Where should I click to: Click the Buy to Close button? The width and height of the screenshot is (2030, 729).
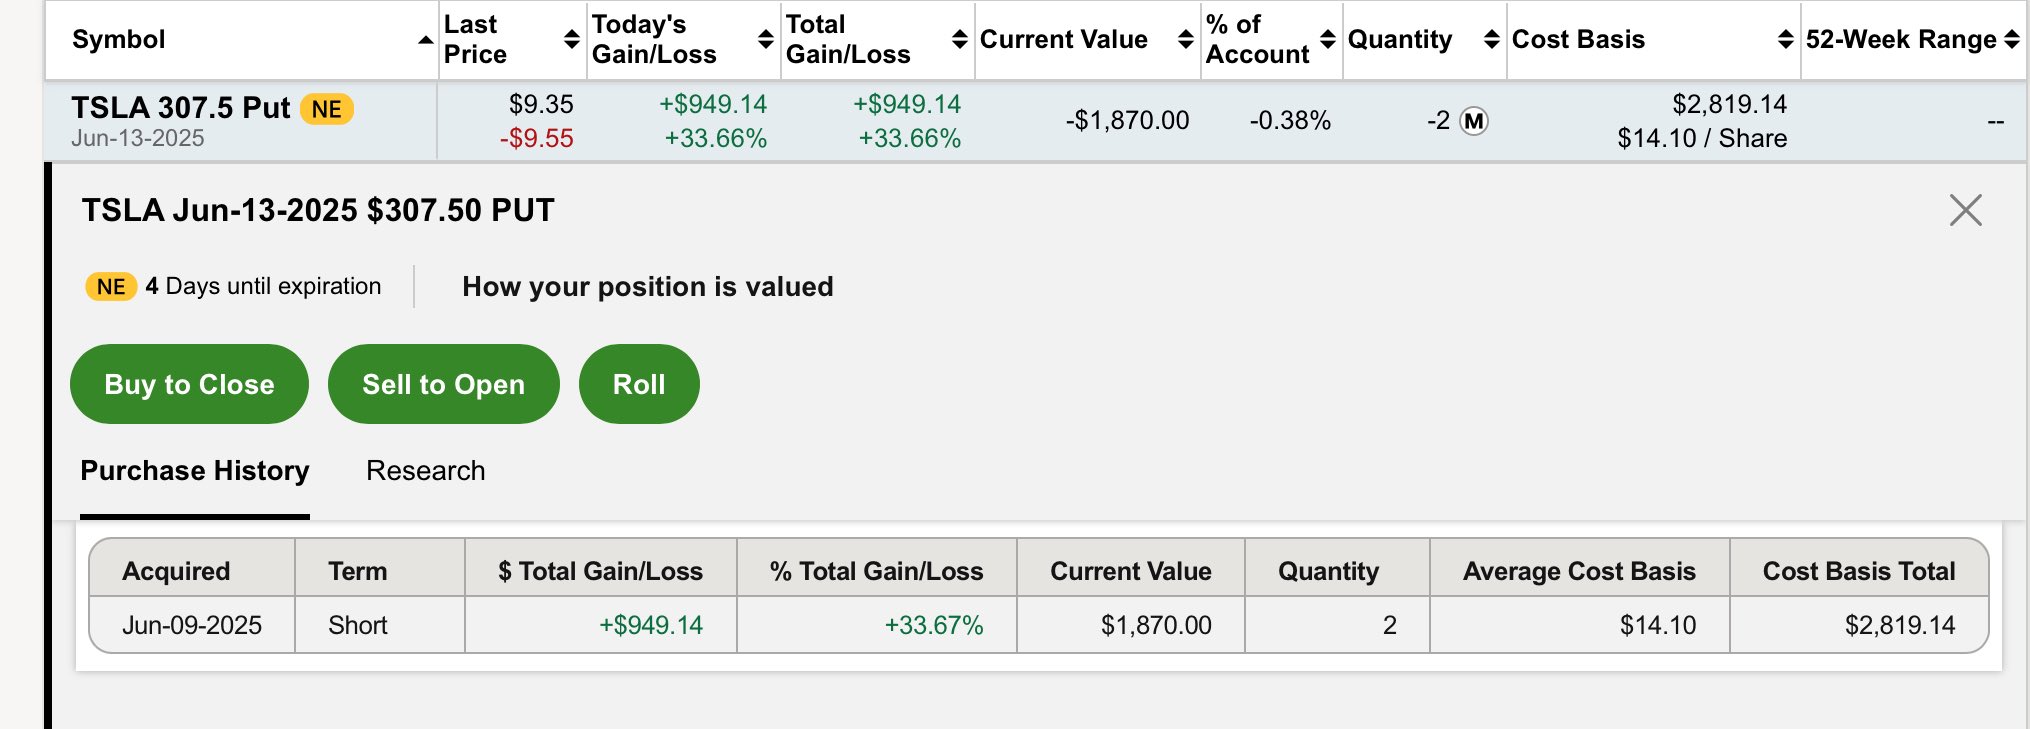click(189, 384)
